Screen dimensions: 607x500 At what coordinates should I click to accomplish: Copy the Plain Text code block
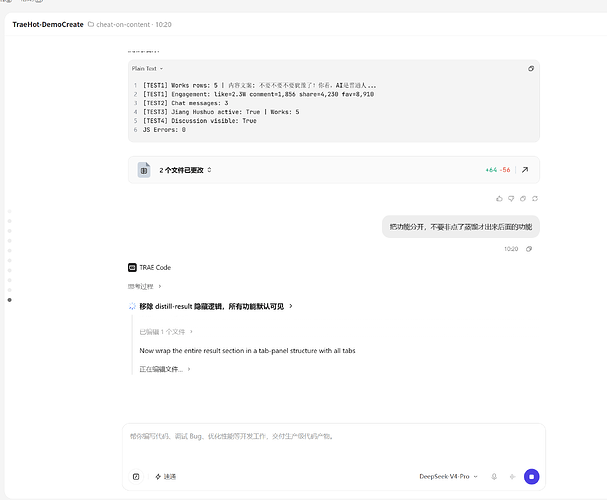[x=531, y=68]
